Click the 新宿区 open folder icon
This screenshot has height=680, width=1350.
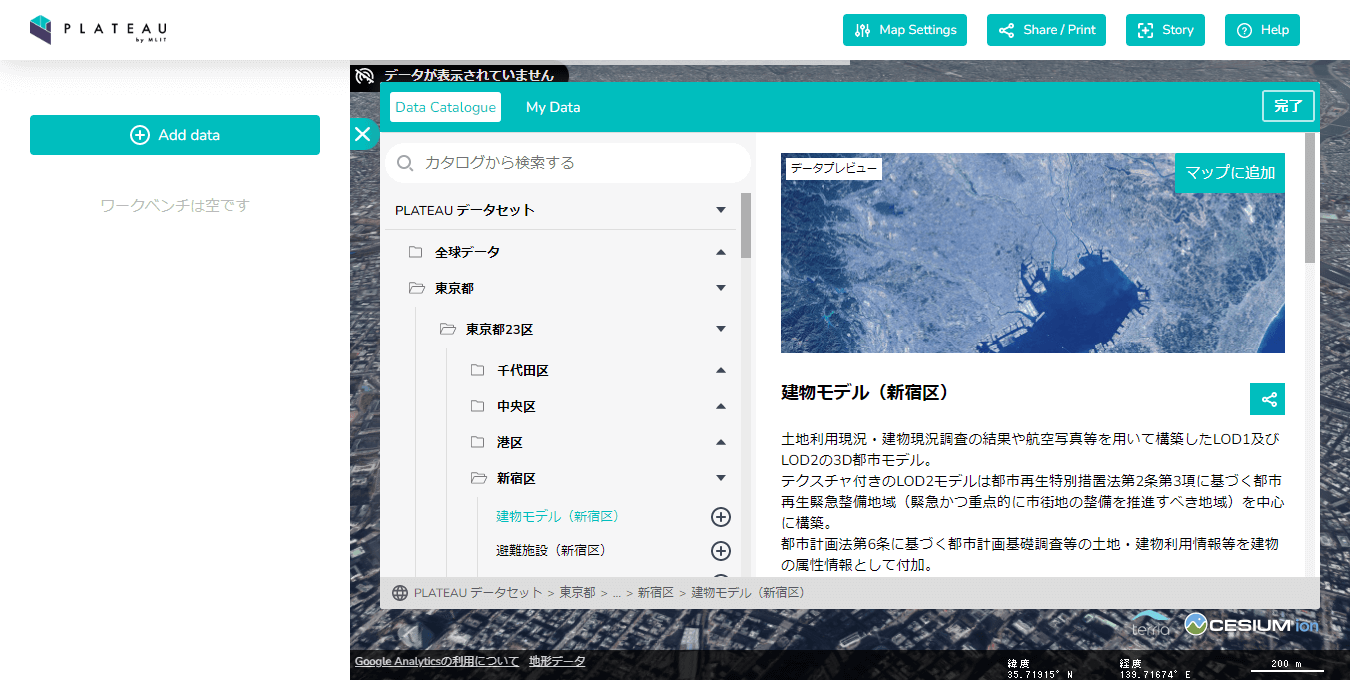point(479,478)
